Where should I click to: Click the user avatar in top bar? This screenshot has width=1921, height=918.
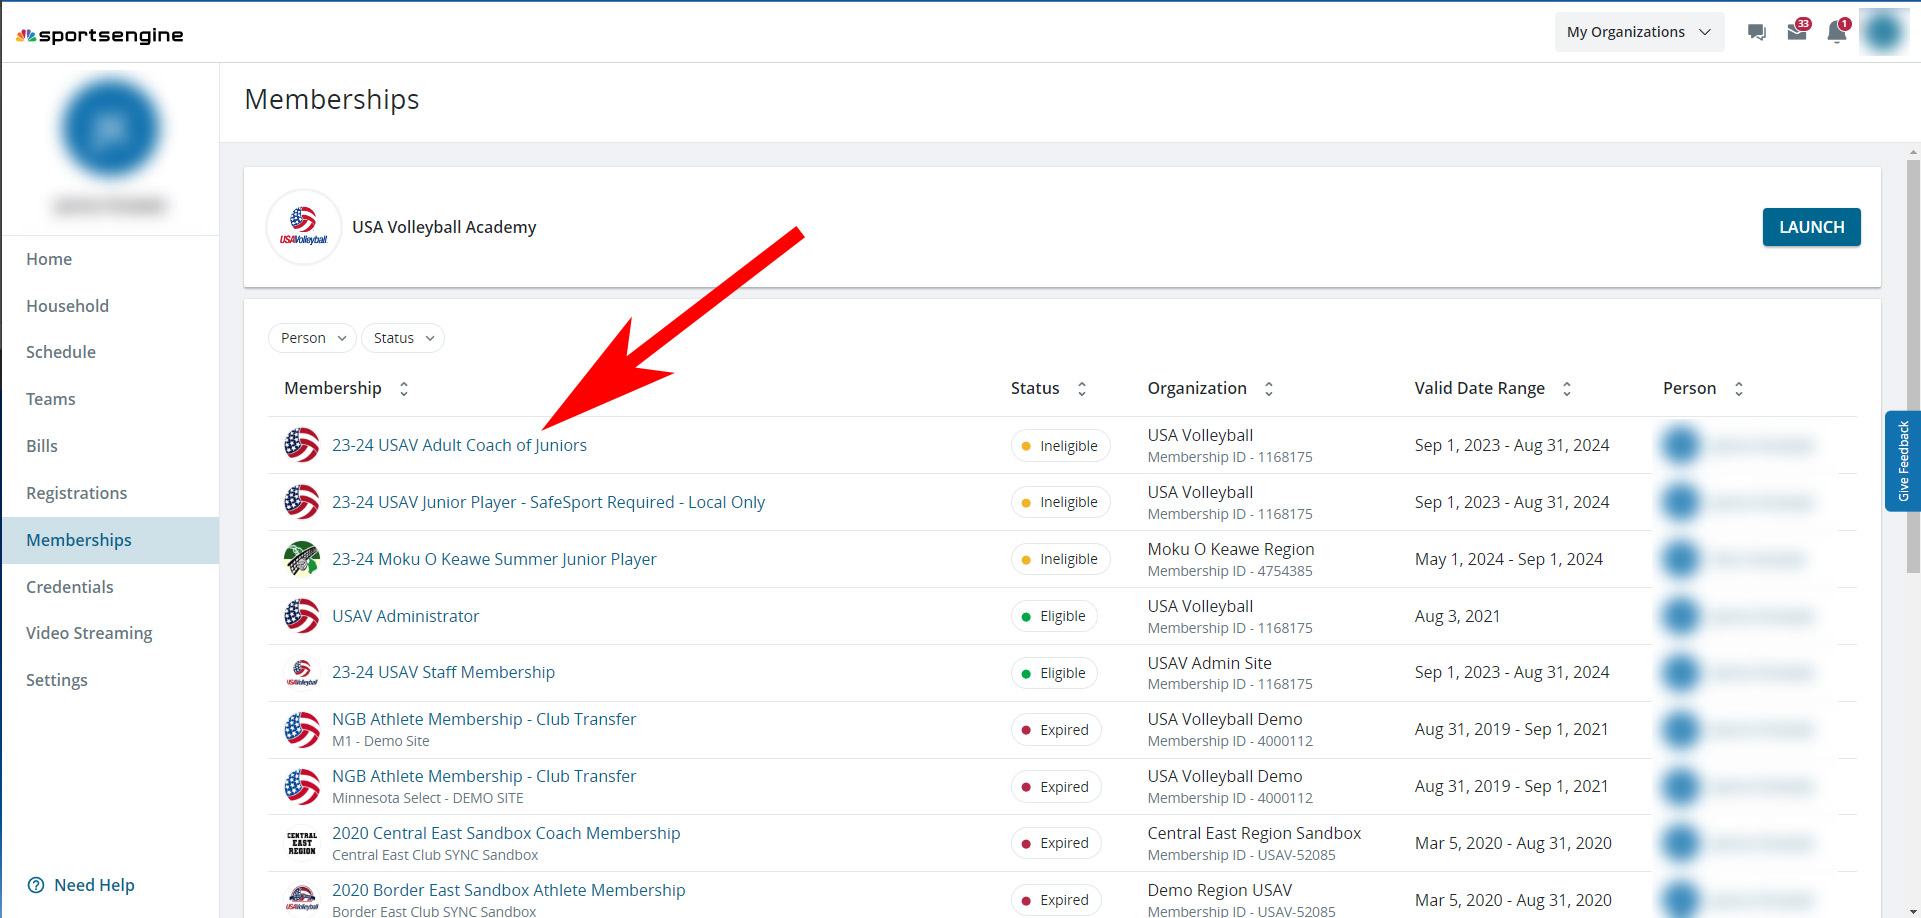click(x=1883, y=32)
